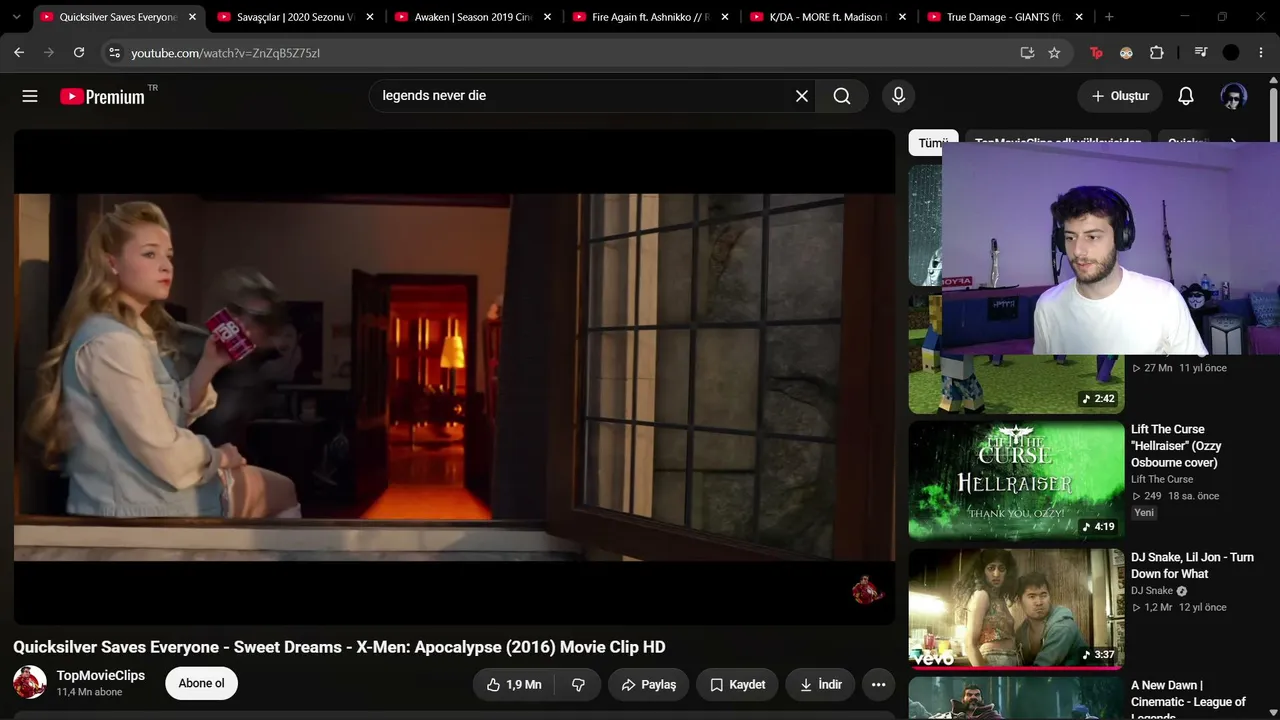Dislike the video with thumbs down
Image resolution: width=1280 pixels, height=720 pixels.
[x=578, y=685]
